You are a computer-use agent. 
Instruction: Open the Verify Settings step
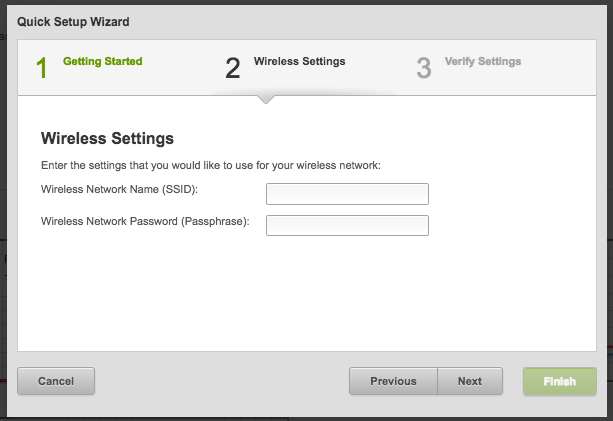point(483,61)
